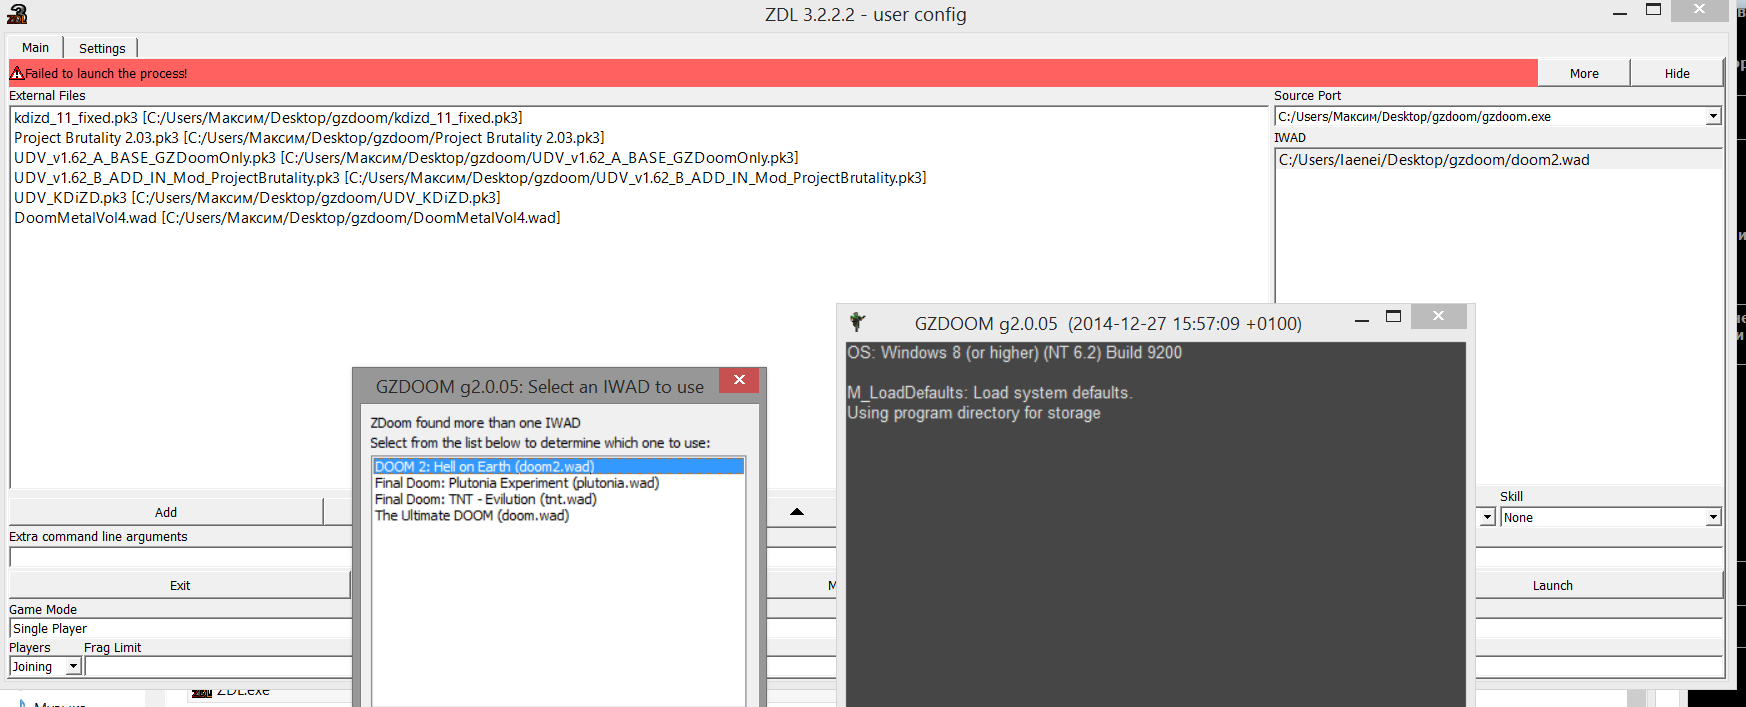The height and width of the screenshot is (707, 1746).
Task: Choose Final Doom: TNT - Evilution IWAD
Action: coord(486,499)
